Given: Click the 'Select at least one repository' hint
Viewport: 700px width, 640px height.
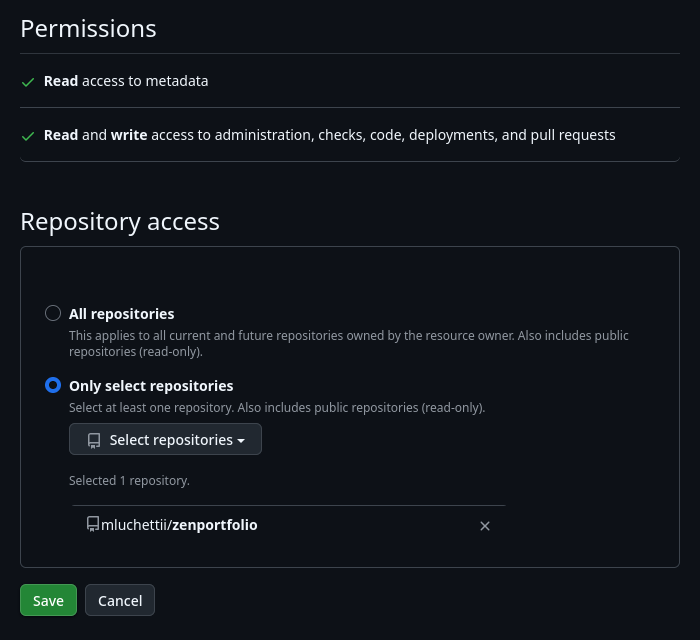Looking at the screenshot, I should [x=276, y=408].
